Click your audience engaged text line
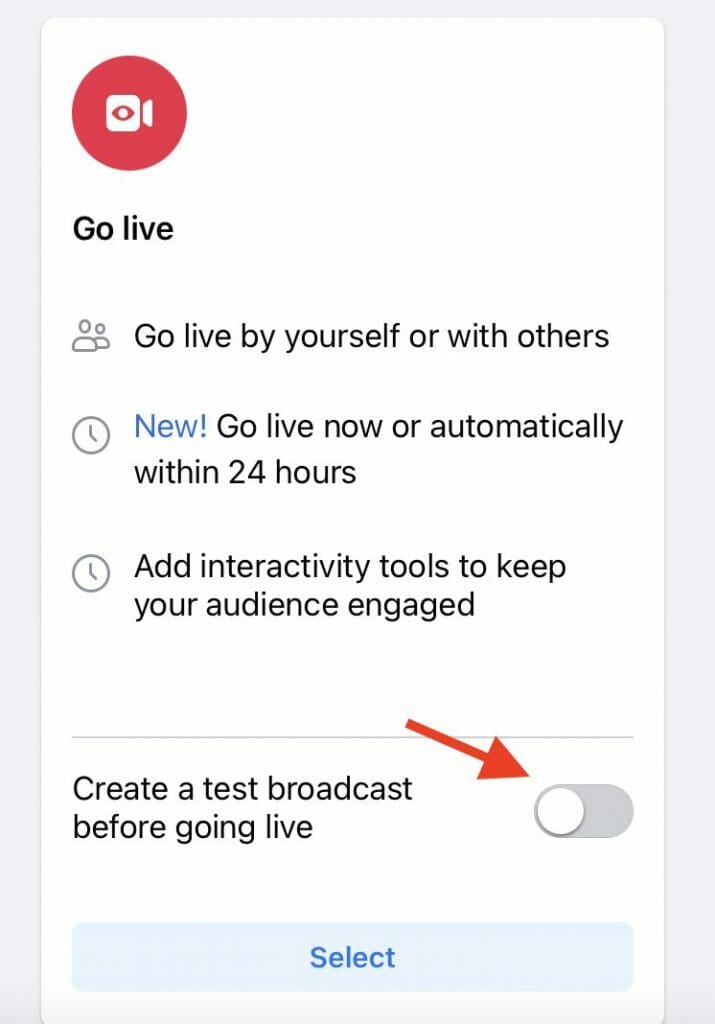The height and width of the screenshot is (1024, 715). pos(304,605)
